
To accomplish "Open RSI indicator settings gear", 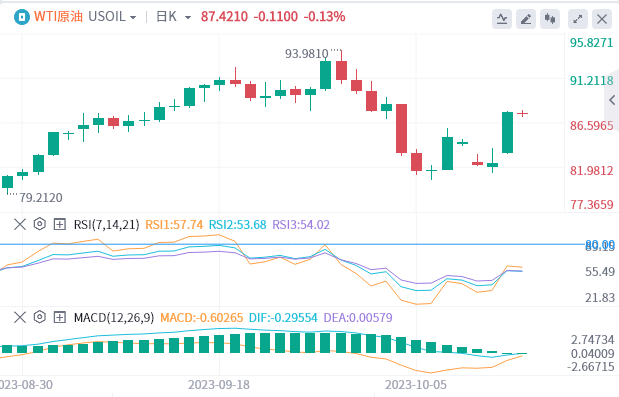I will point(39,224).
